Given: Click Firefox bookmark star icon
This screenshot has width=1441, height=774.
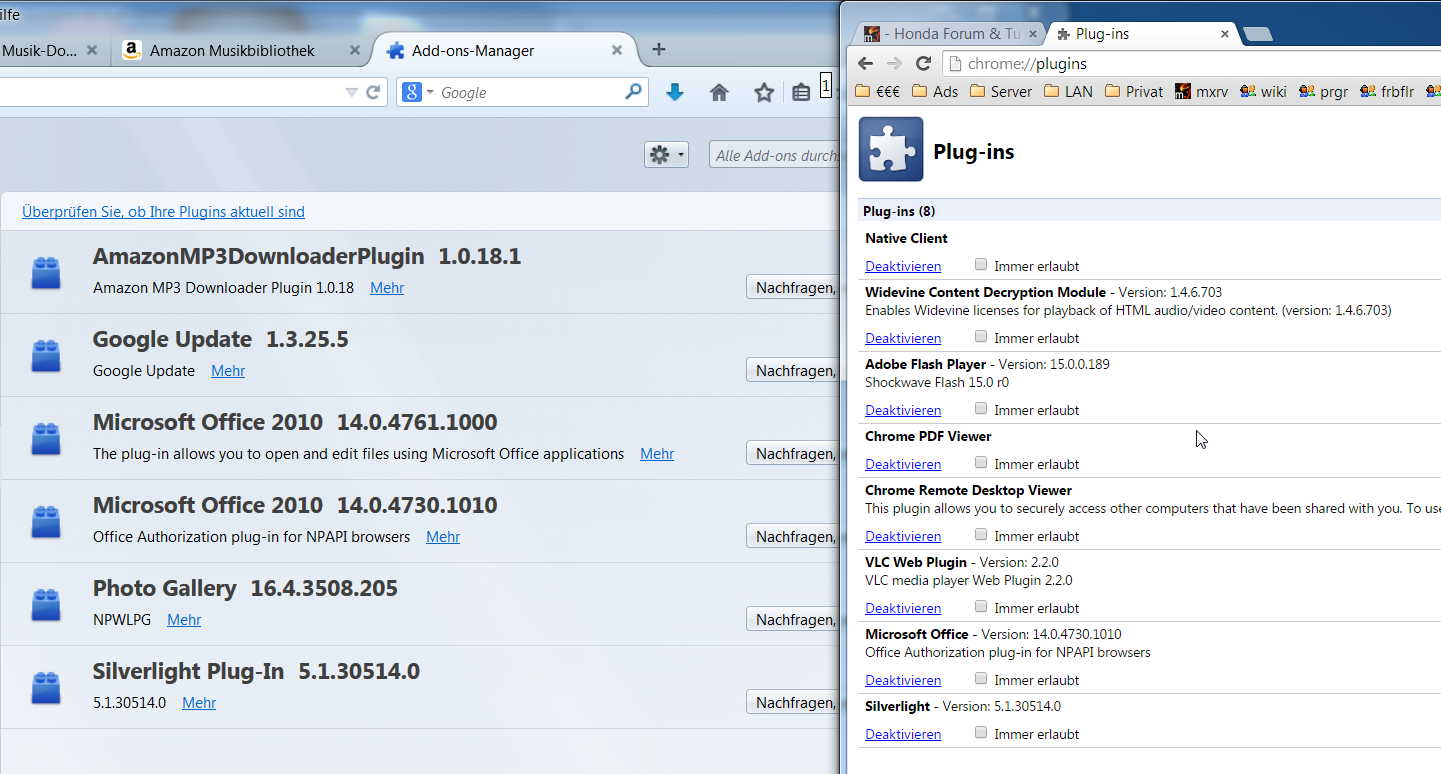Looking at the screenshot, I should (764, 92).
